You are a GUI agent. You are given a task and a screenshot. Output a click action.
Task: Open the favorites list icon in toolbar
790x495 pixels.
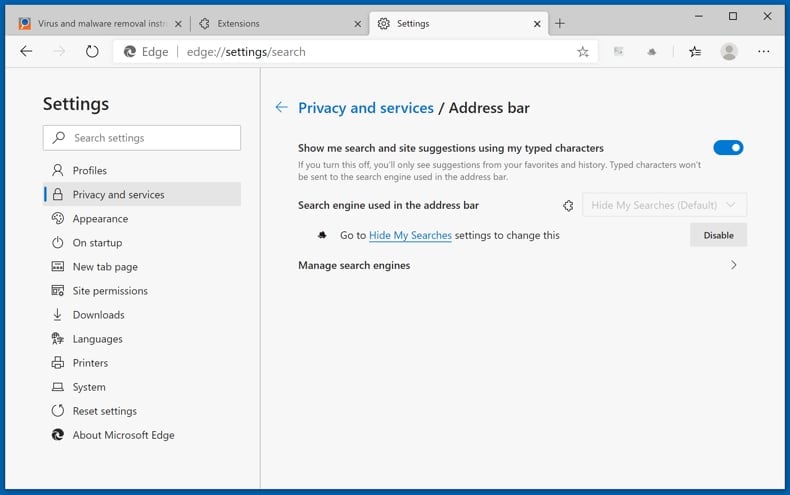pos(695,52)
